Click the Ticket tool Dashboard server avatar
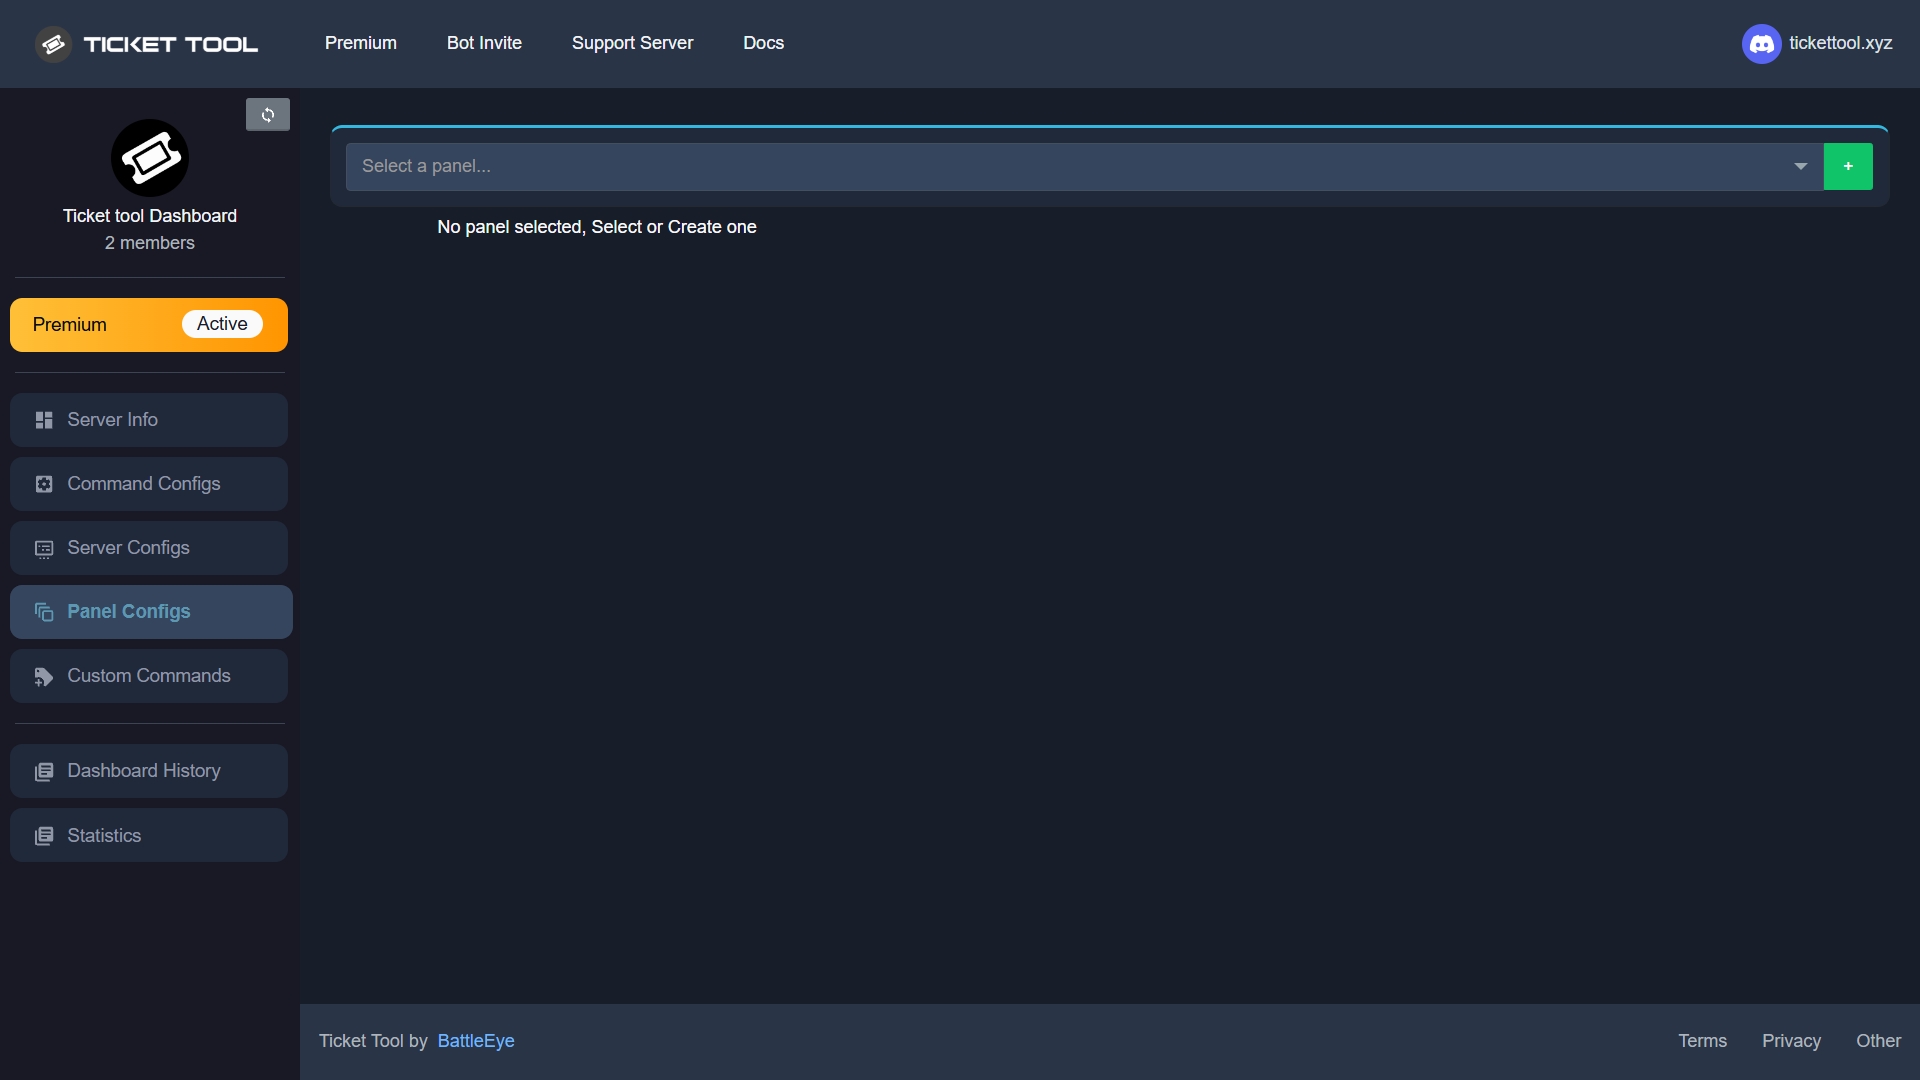1920x1080 pixels. click(x=150, y=158)
